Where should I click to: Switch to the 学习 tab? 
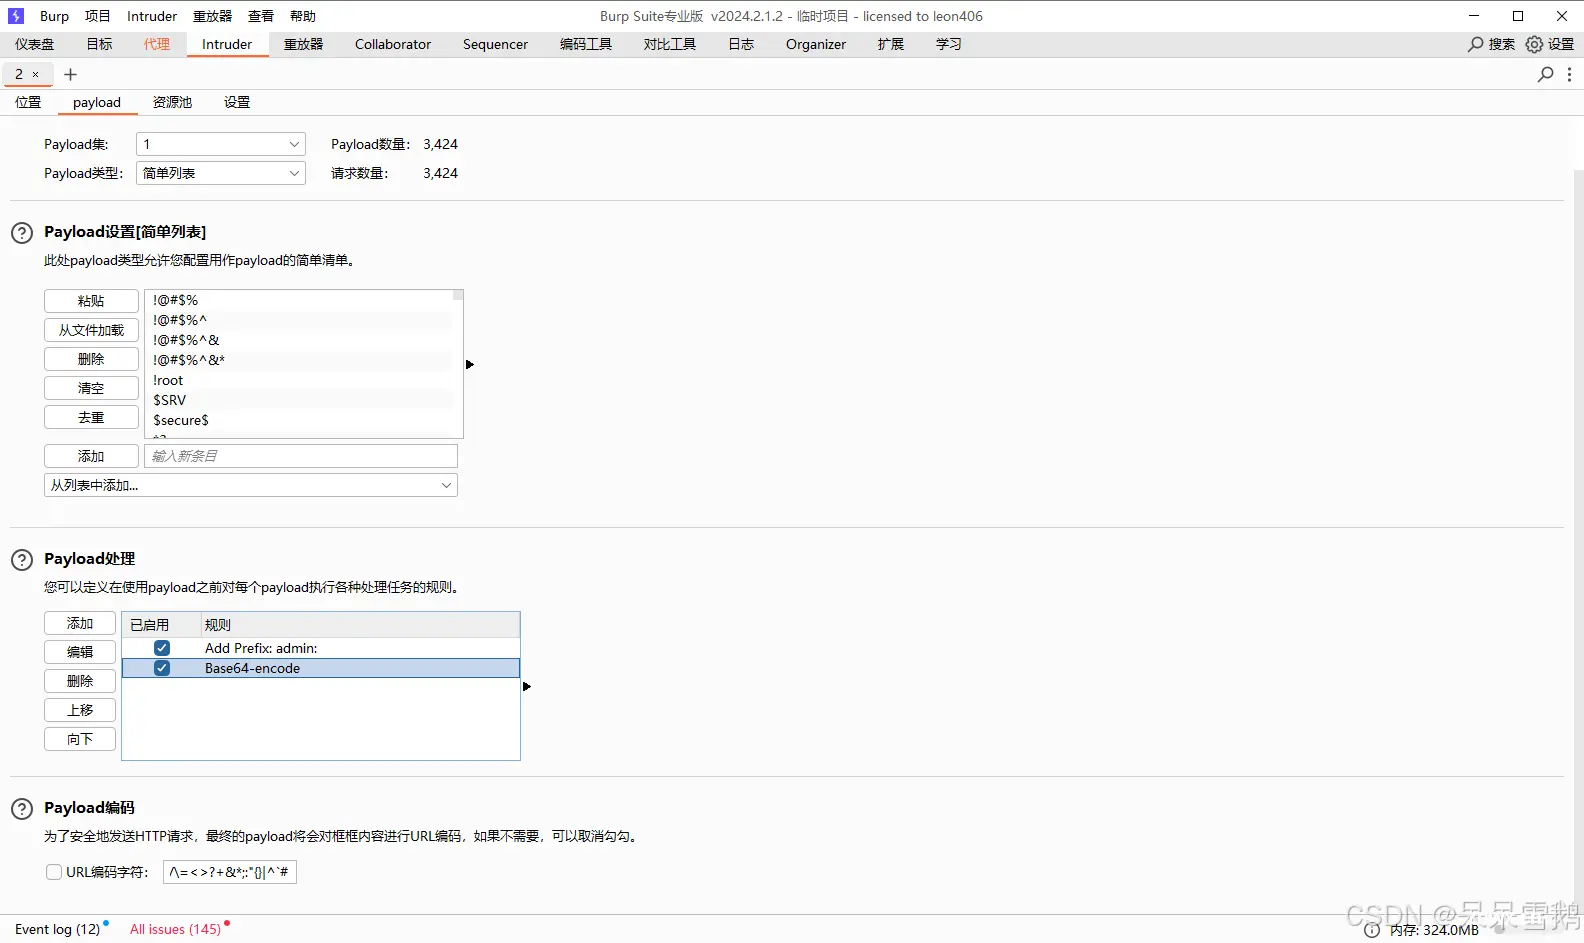pyautogui.click(x=949, y=44)
